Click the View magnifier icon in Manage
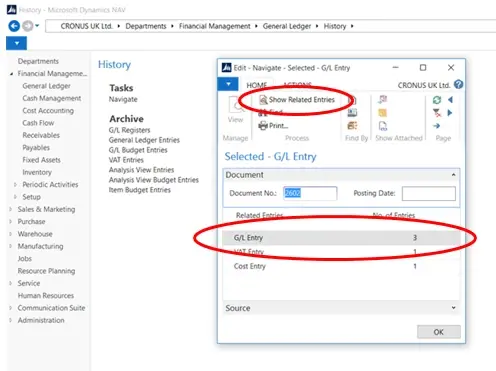Viewport: 496px width, 371px height. (236, 105)
